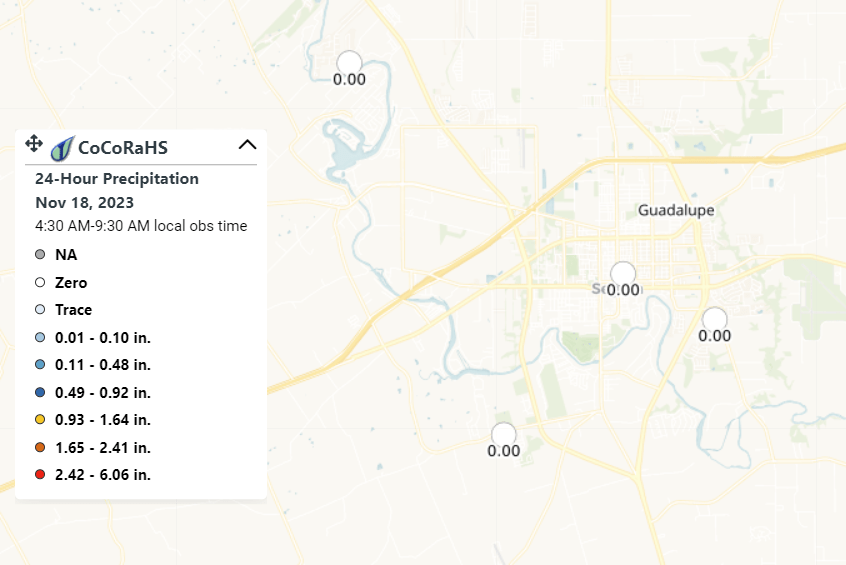Click the Trace legend circle
The width and height of the screenshot is (846, 565).
[x=40, y=310]
